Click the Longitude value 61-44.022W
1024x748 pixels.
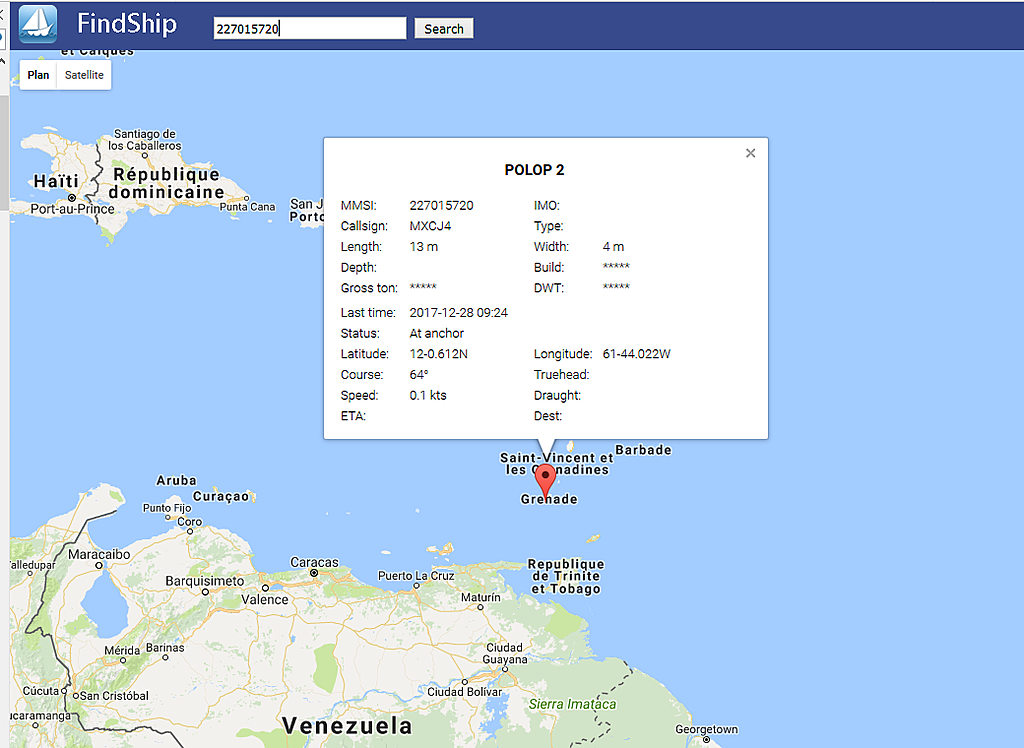coord(636,354)
